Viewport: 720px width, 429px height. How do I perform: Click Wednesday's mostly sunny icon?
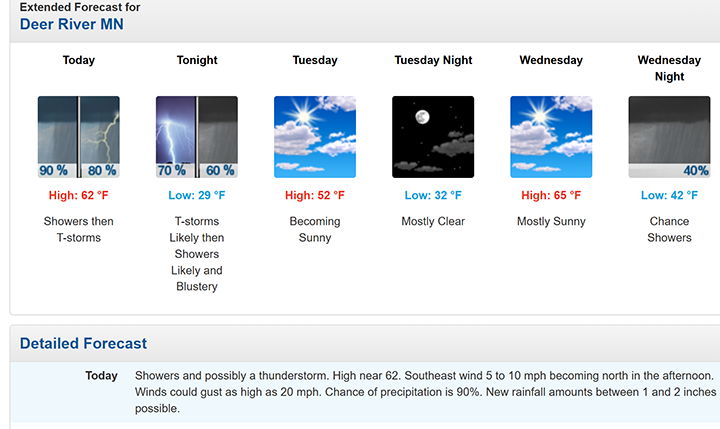tap(551, 137)
